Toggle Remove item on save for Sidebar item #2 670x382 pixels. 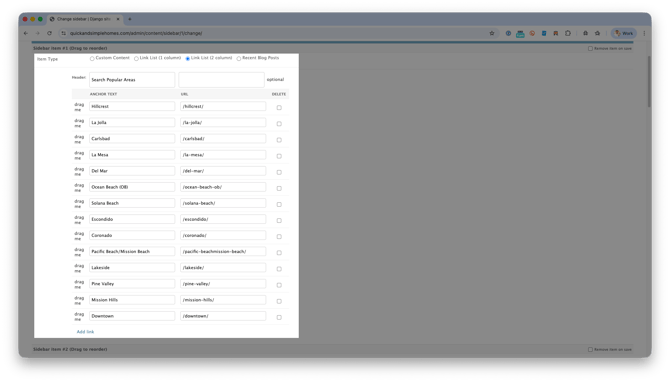590,350
